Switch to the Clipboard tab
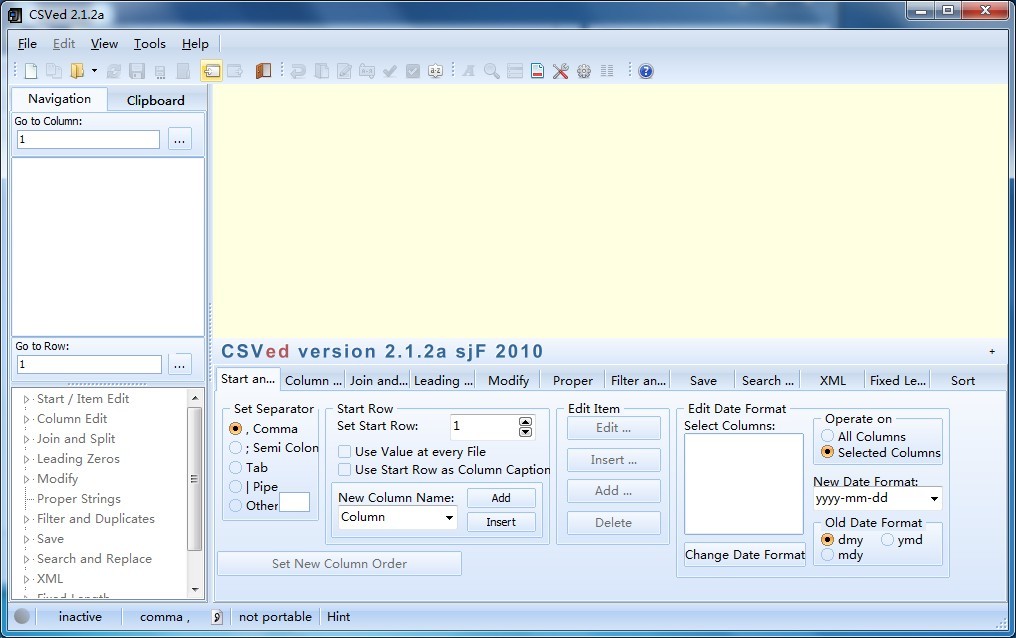1016x638 pixels. (x=155, y=100)
